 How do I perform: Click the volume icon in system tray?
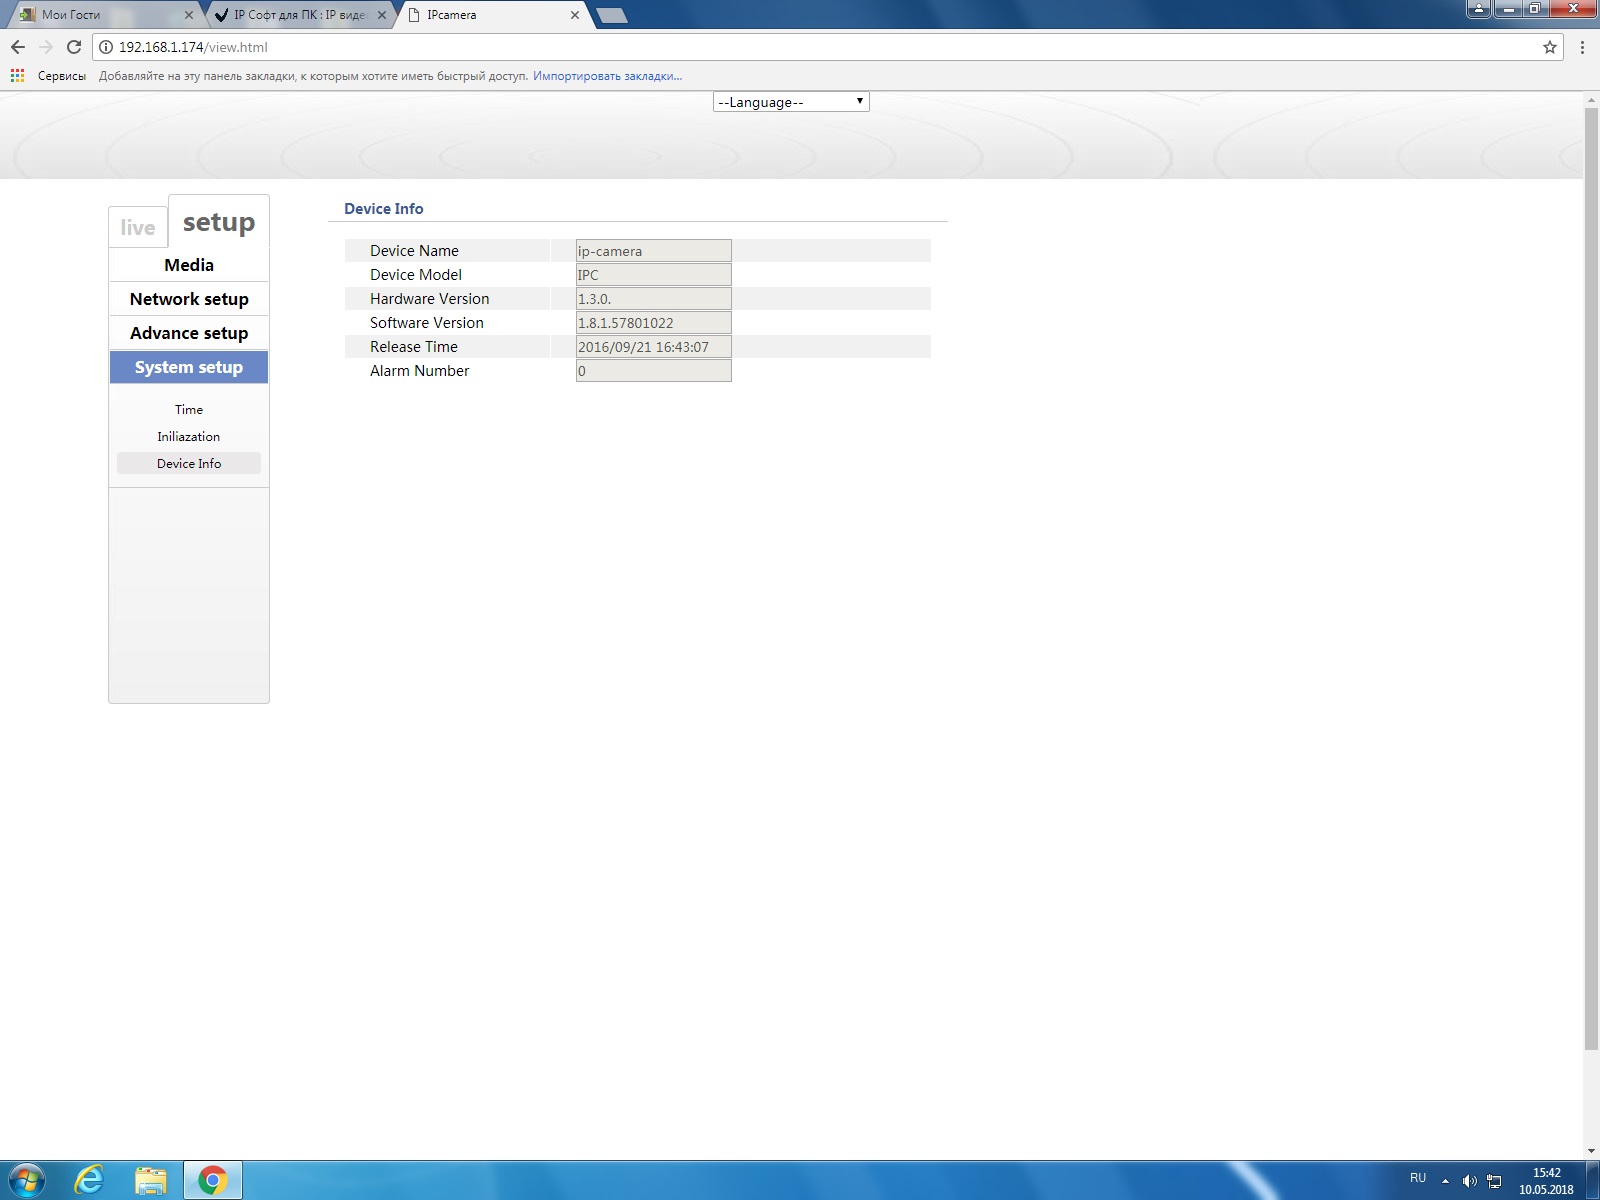(1469, 1181)
